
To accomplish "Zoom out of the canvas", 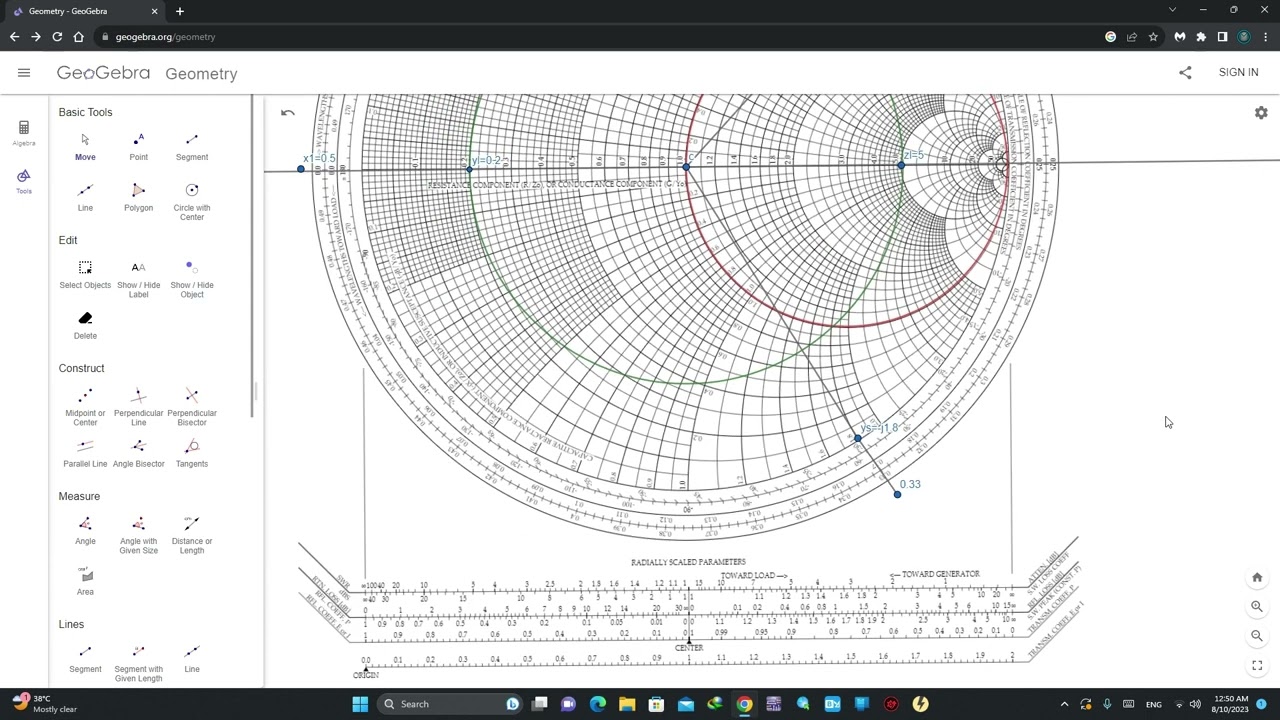I will point(1257,636).
